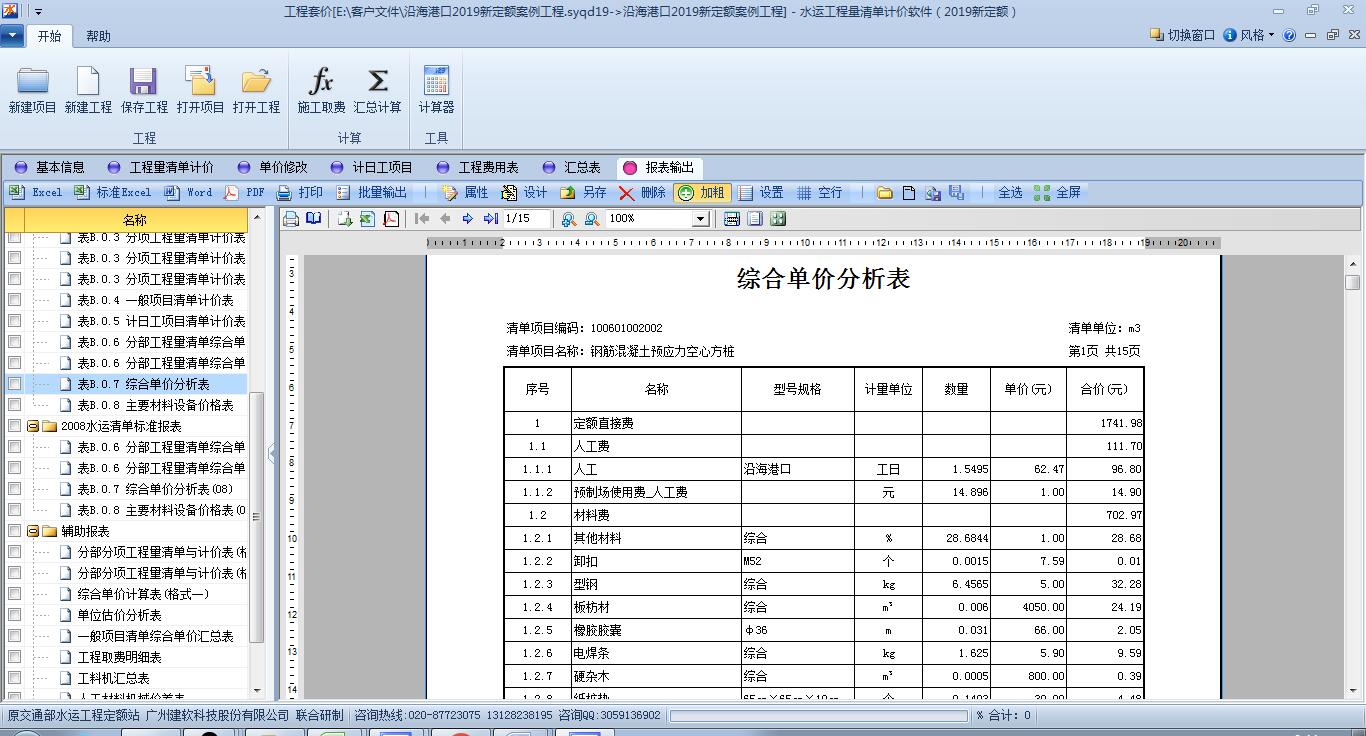Launch the 计算器 calculator icon

[x=436, y=81]
